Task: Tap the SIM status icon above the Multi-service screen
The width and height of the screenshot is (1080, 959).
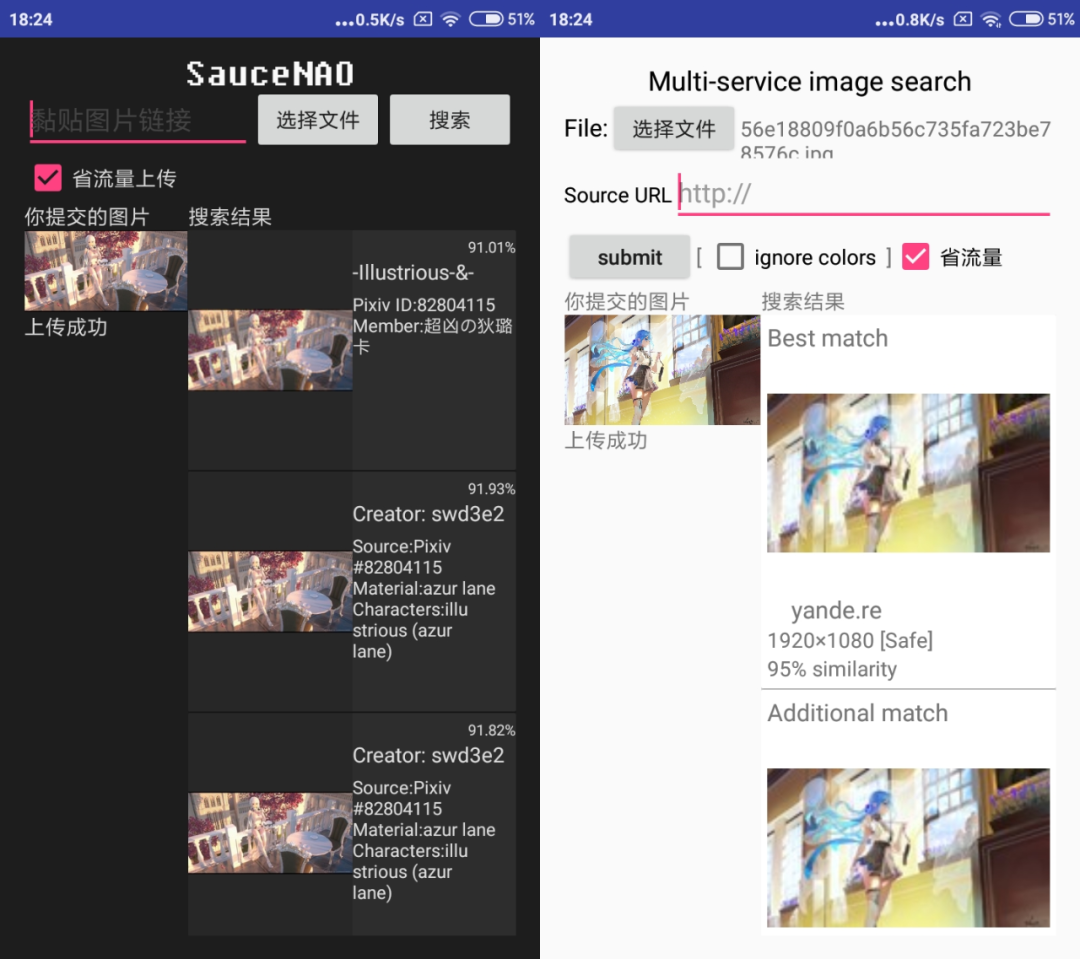Action: pyautogui.click(x=963, y=19)
